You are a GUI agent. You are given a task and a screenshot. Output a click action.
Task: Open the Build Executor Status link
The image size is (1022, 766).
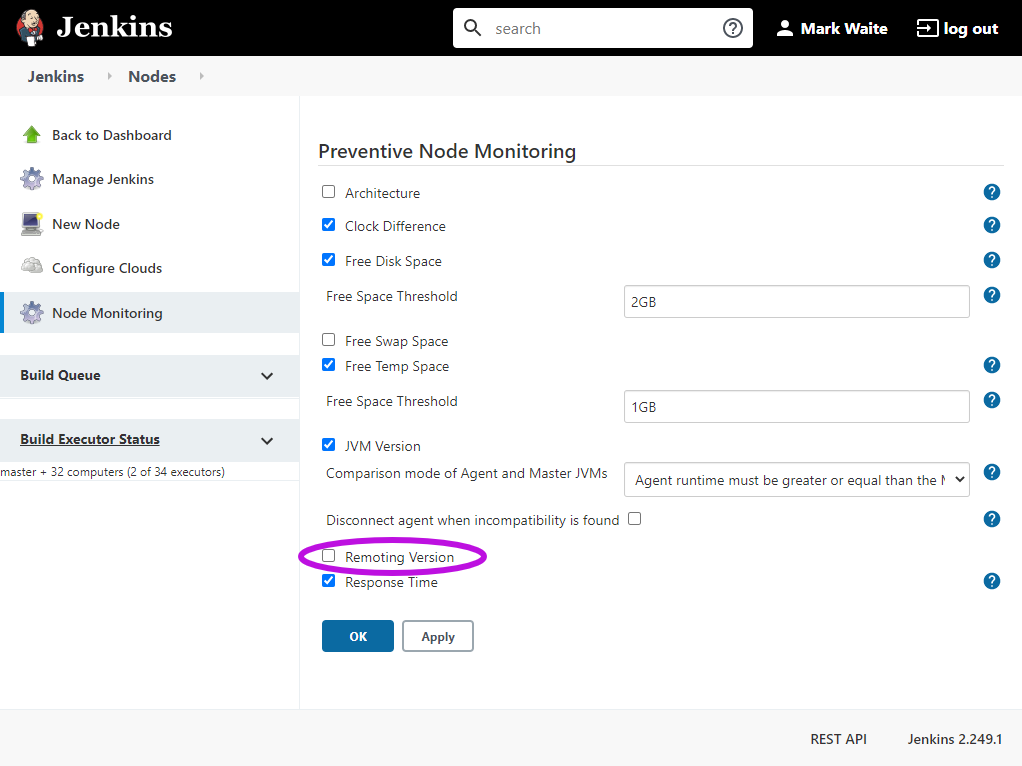click(90, 439)
